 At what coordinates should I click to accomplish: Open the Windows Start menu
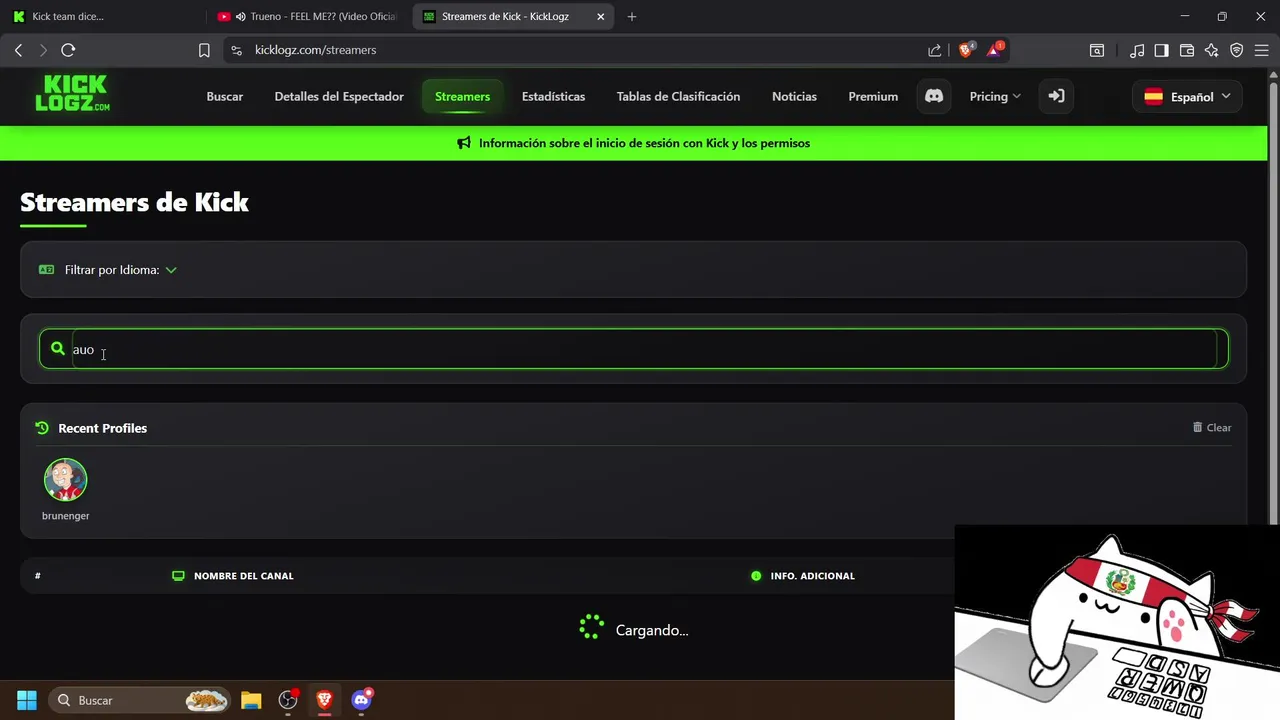(x=27, y=700)
